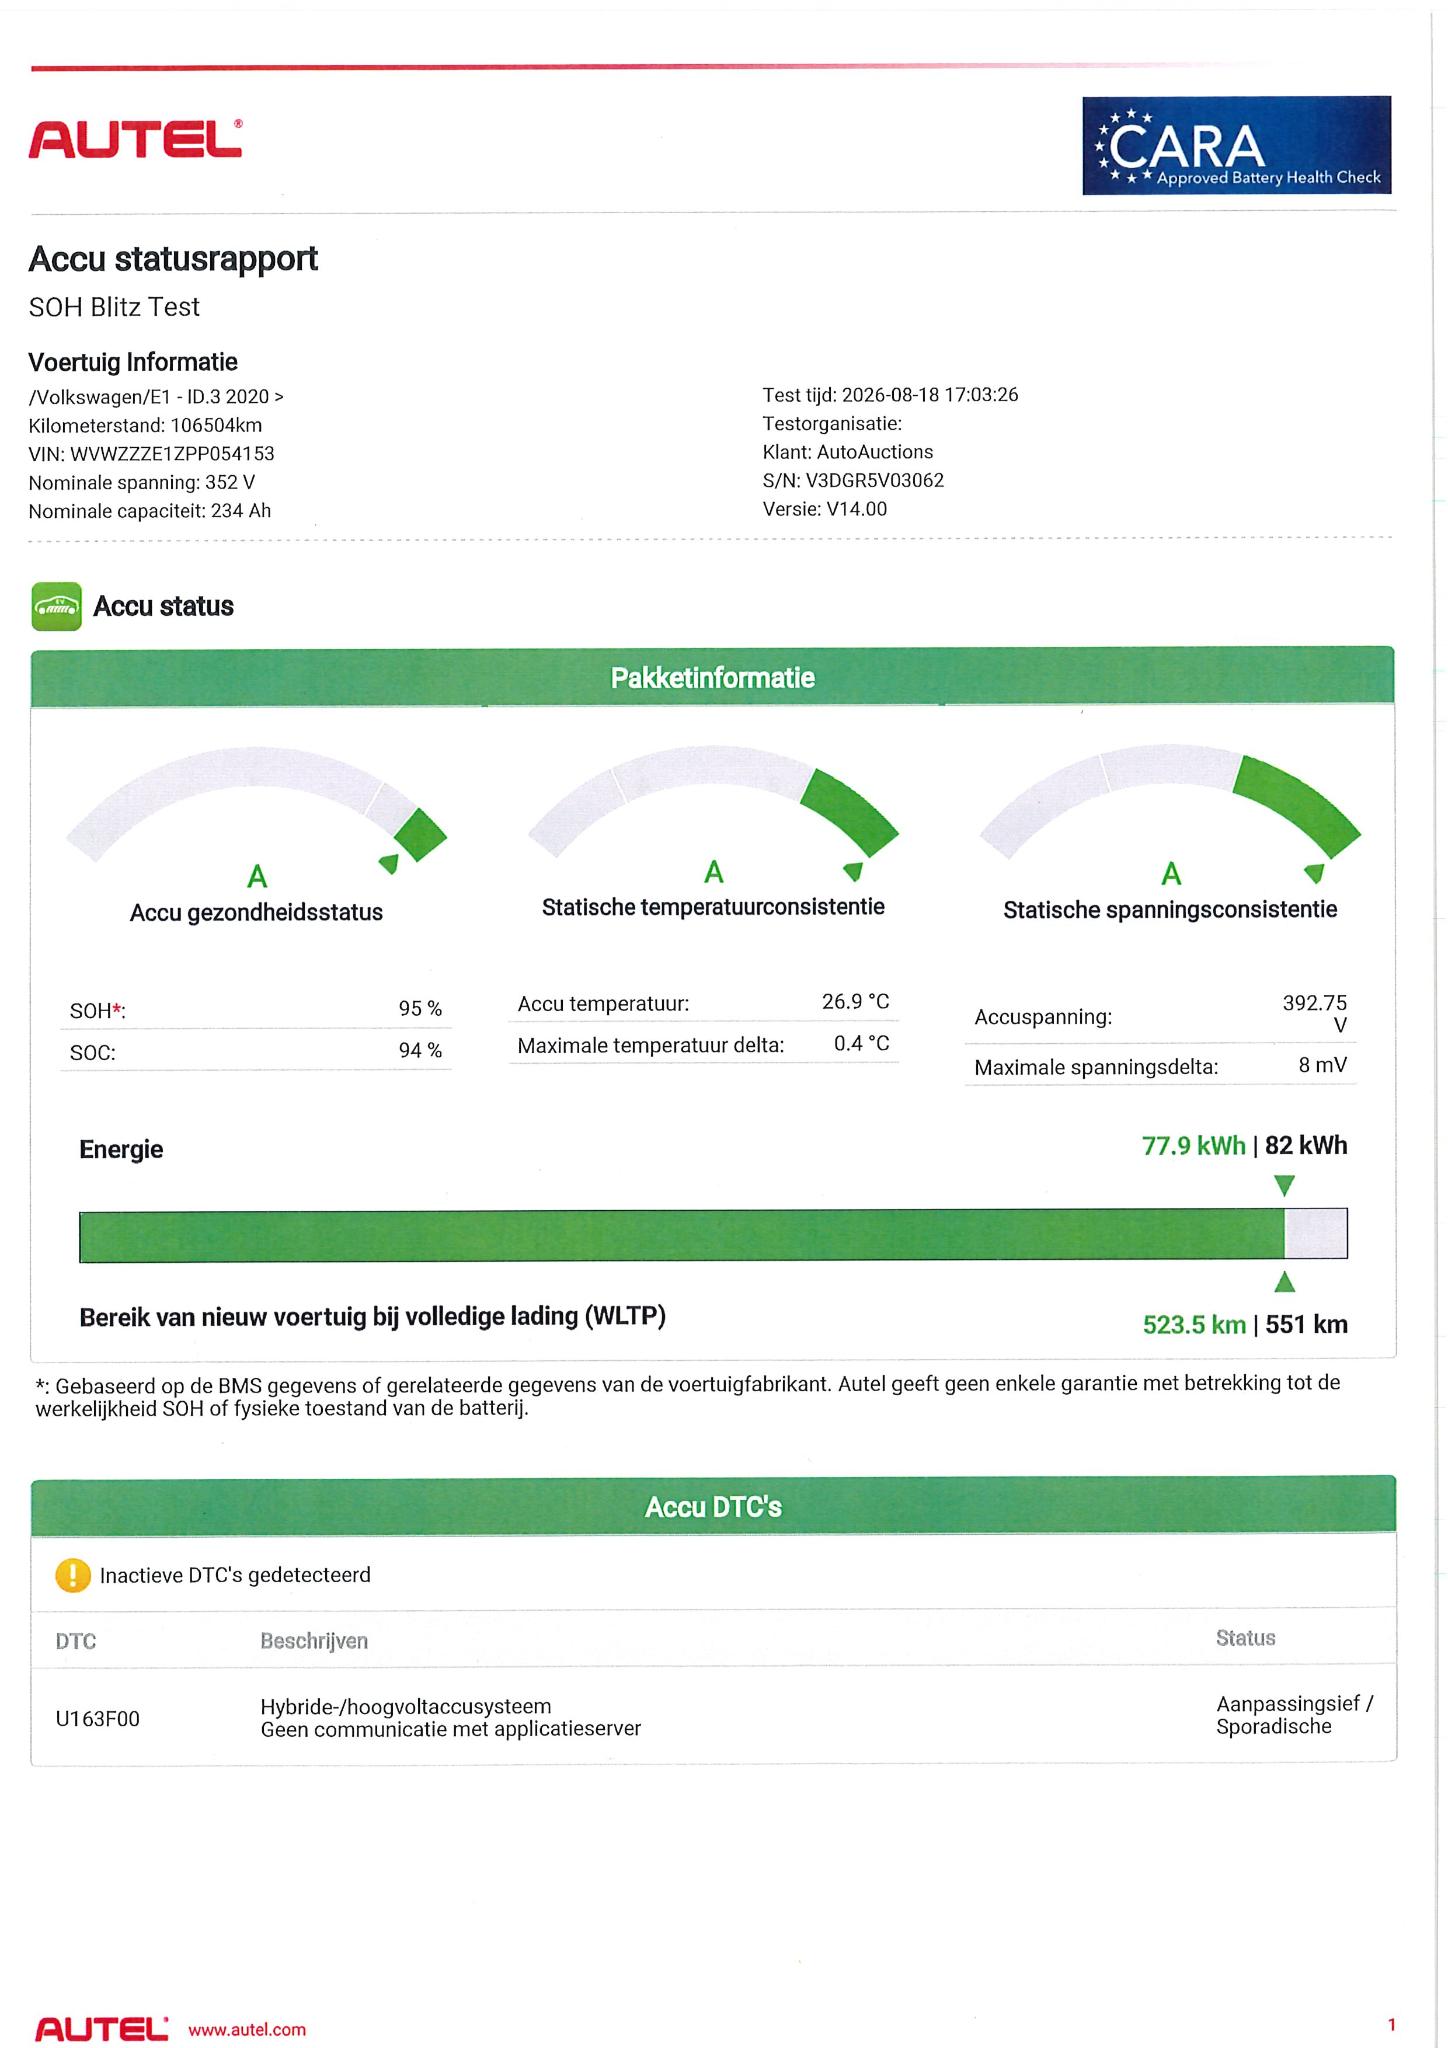The image size is (1448, 2048).
Task: Click the Status column header
Action: click(x=1245, y=1638)
